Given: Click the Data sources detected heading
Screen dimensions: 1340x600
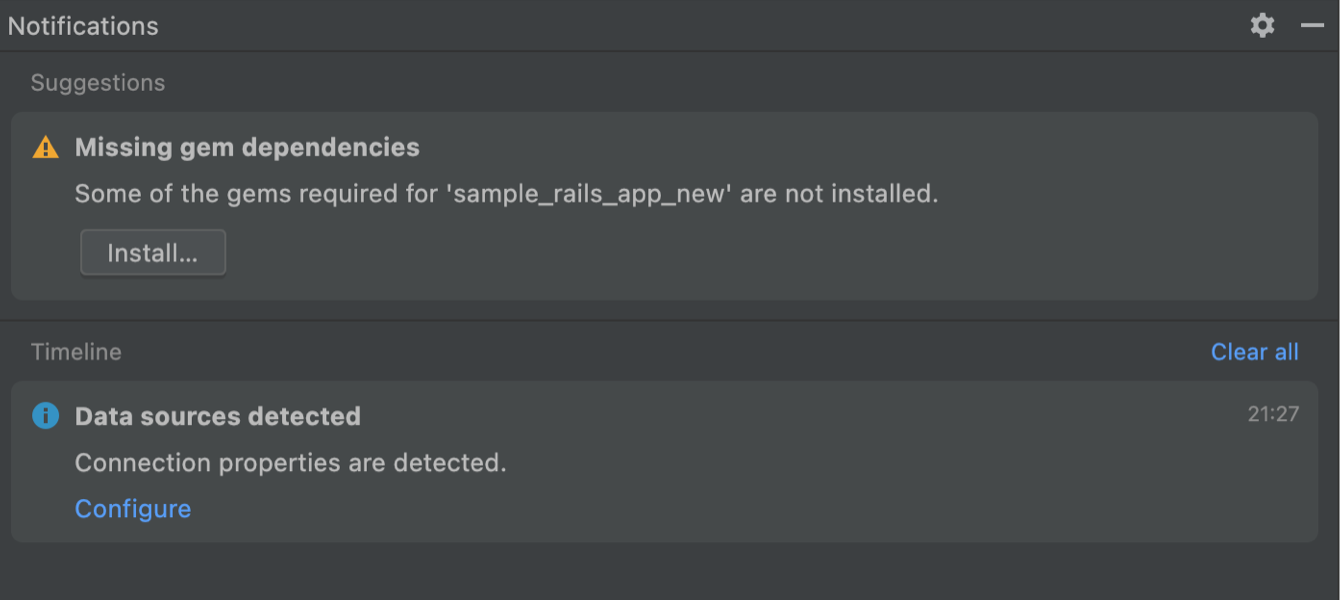Looking at the screenshot, I should pyautogui.click(x=217, y=416).
